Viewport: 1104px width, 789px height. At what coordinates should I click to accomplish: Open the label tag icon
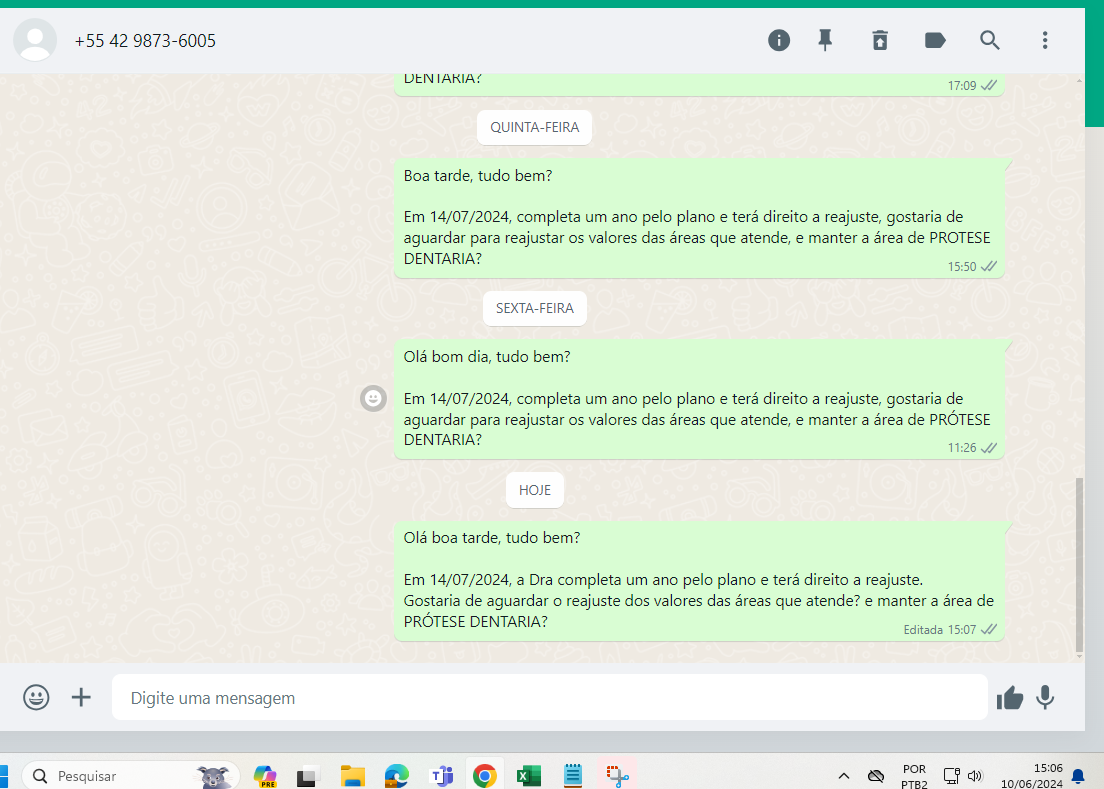click(935, 40)
